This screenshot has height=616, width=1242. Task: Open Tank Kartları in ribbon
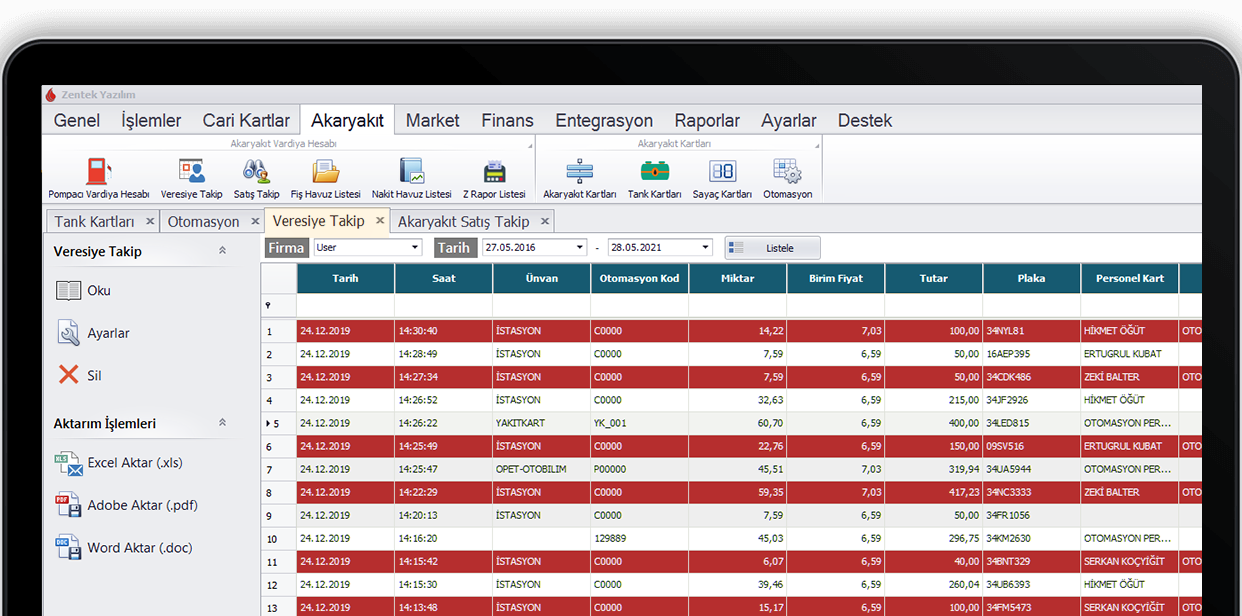[654, 171]
